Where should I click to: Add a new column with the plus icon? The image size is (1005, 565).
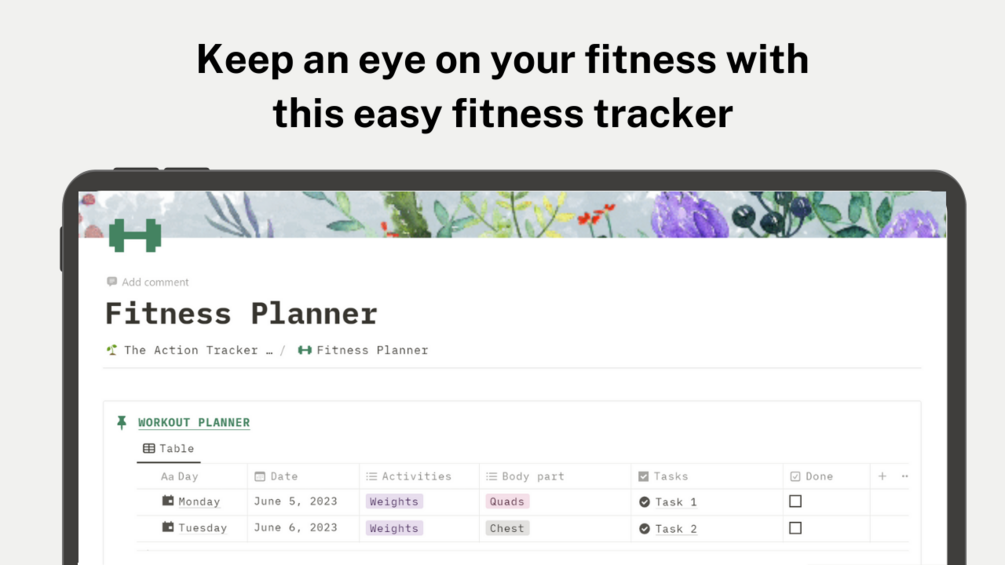(x=882, y=477)
